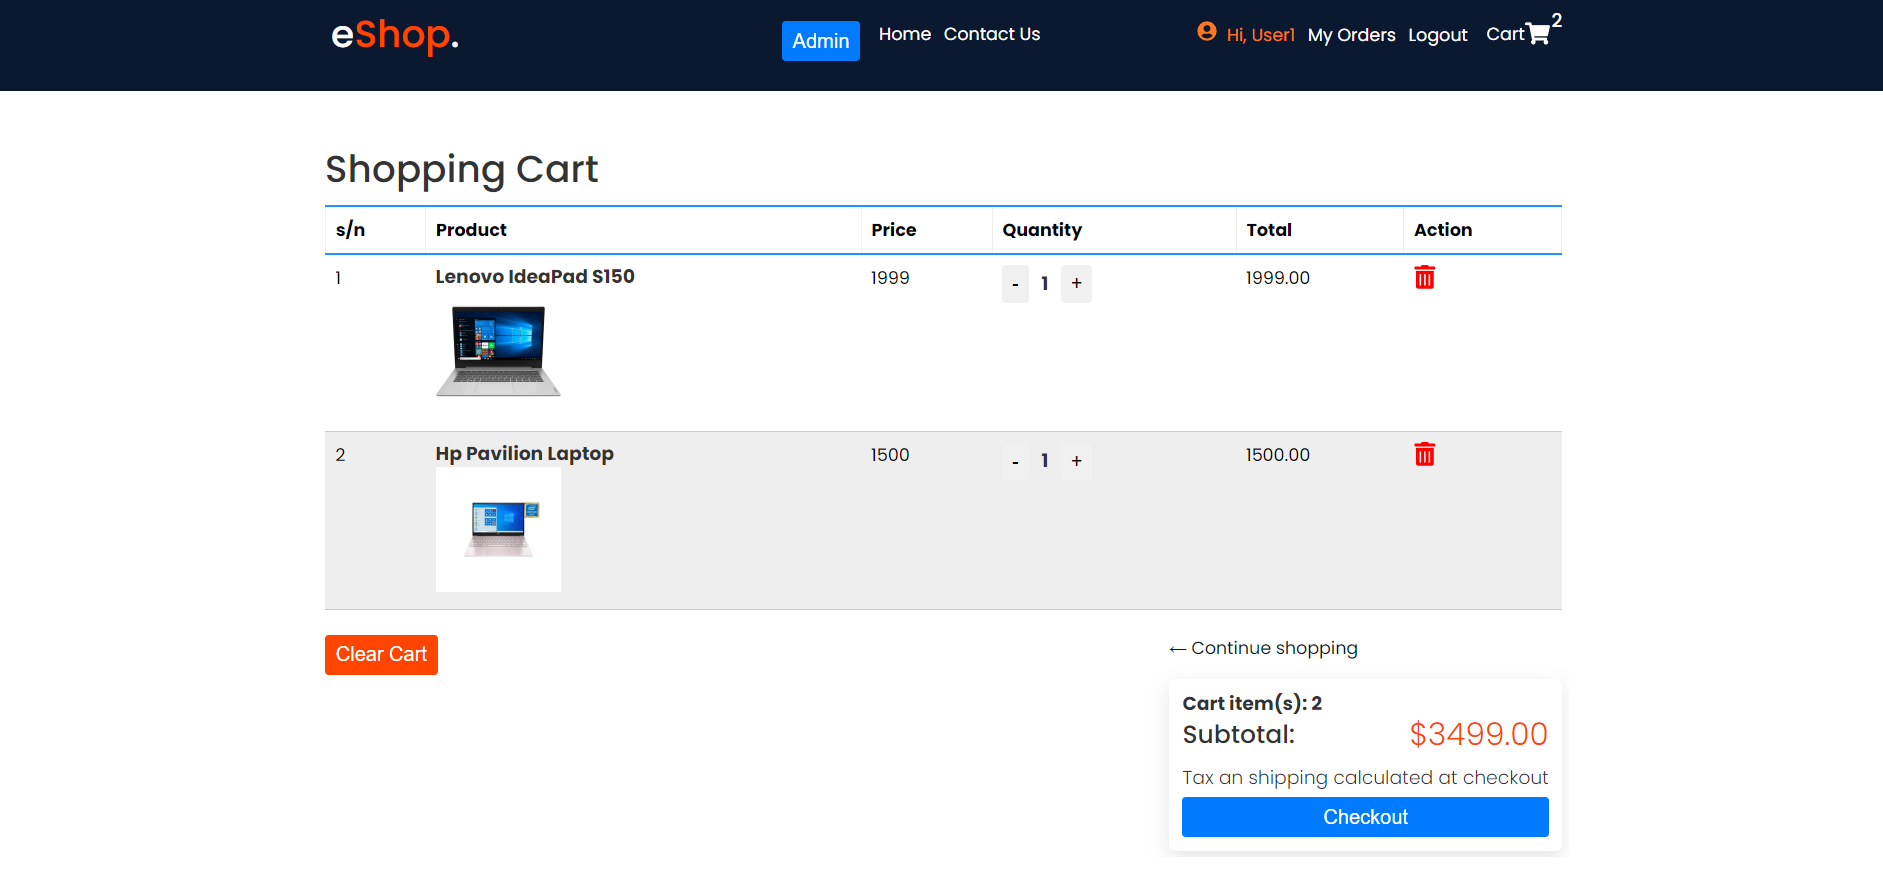Click the $3499.00 subtotal amount
This screenshot has height=872, width=1883.
(1478, 734)
